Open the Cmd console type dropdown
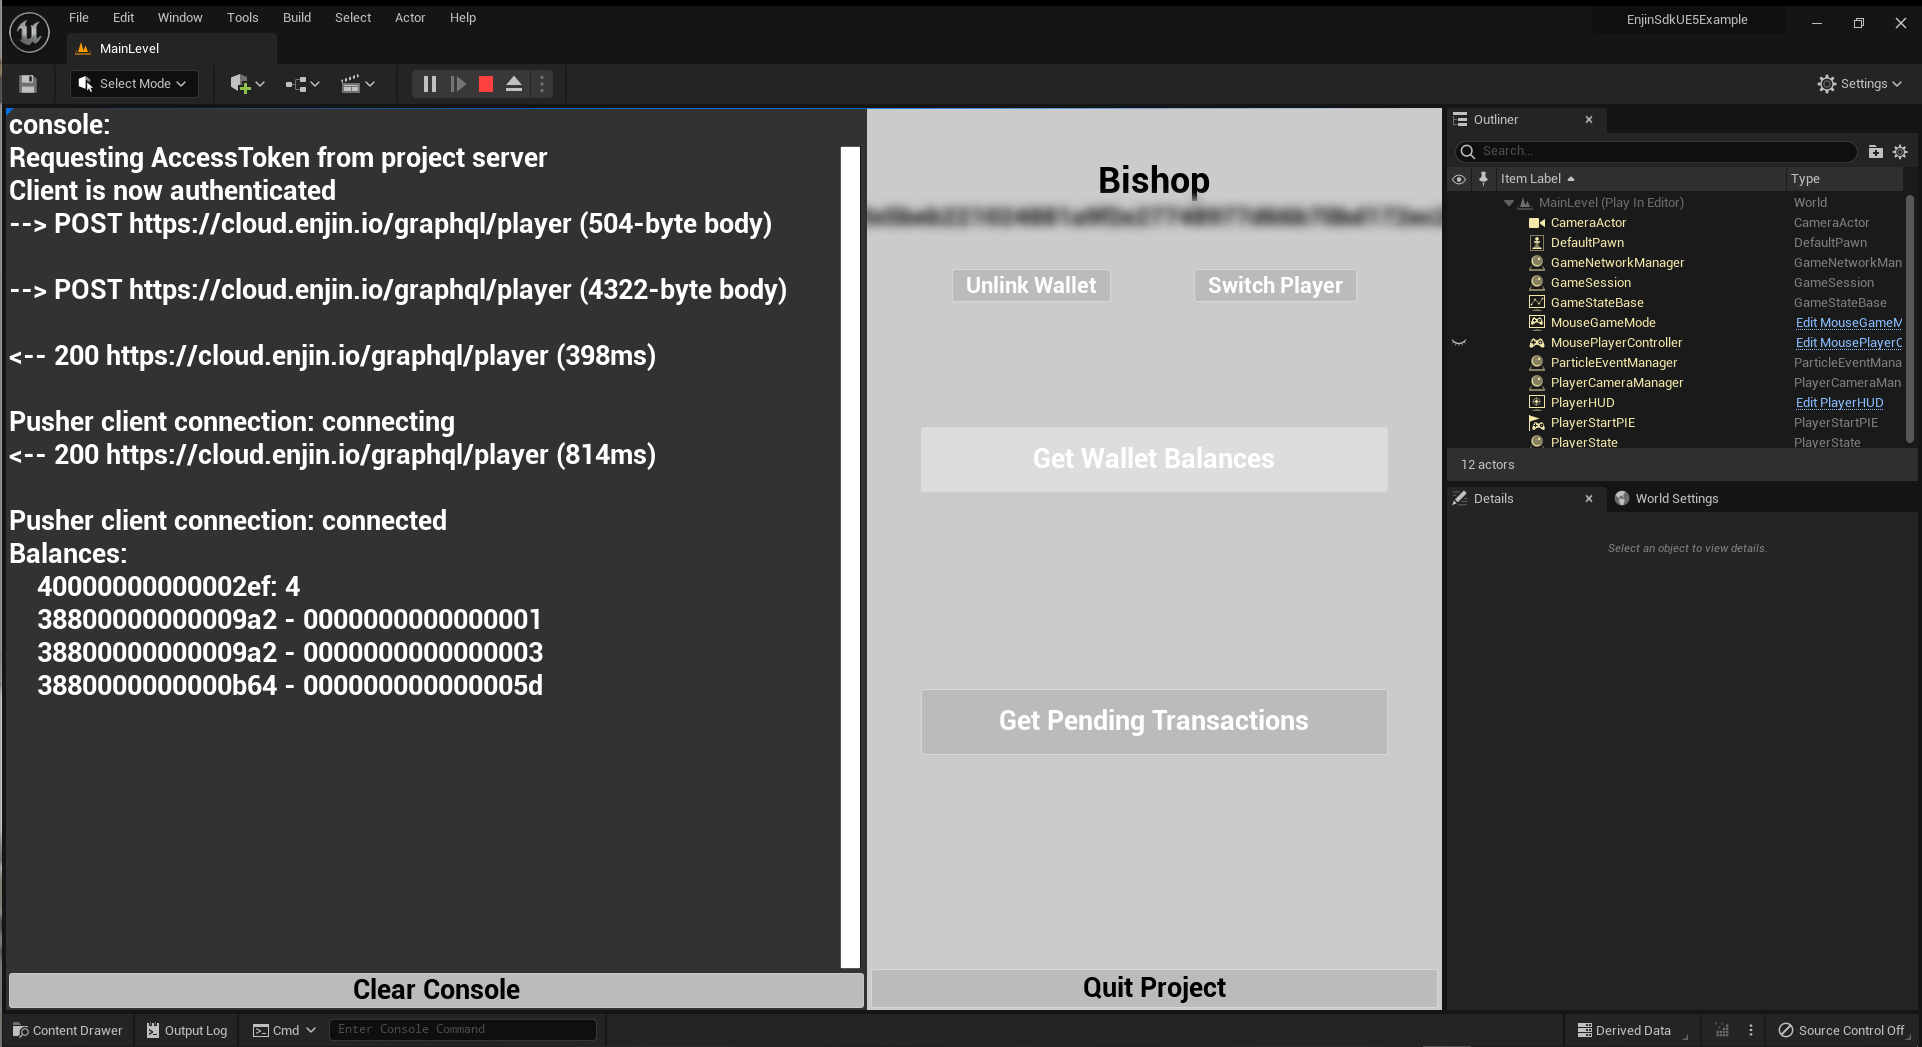Screen dimensions: 1922x1047 [284, 1030]
